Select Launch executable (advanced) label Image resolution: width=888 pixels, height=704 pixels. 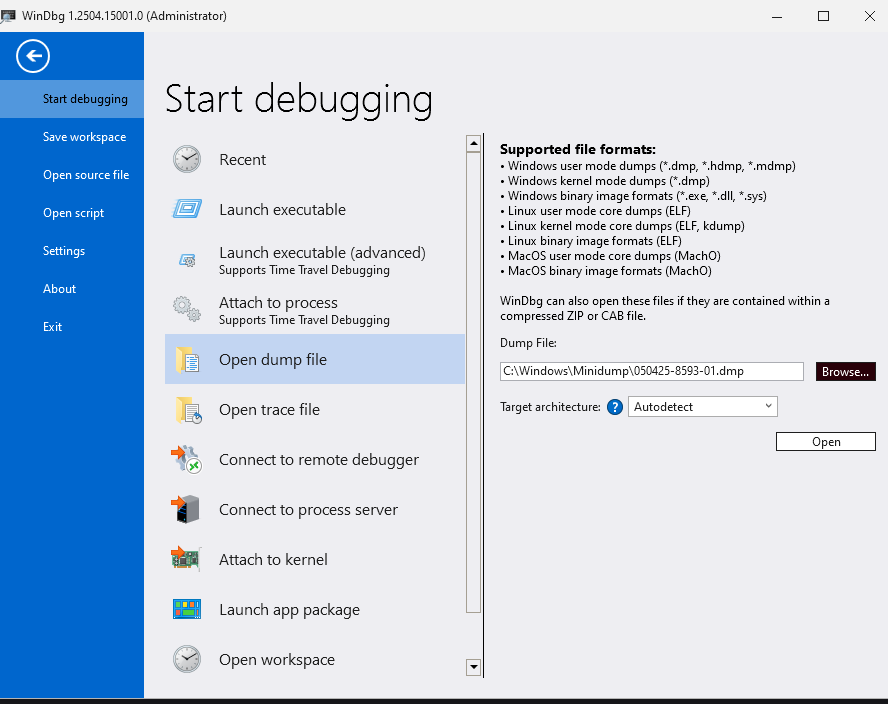click(x=322, y=253)
